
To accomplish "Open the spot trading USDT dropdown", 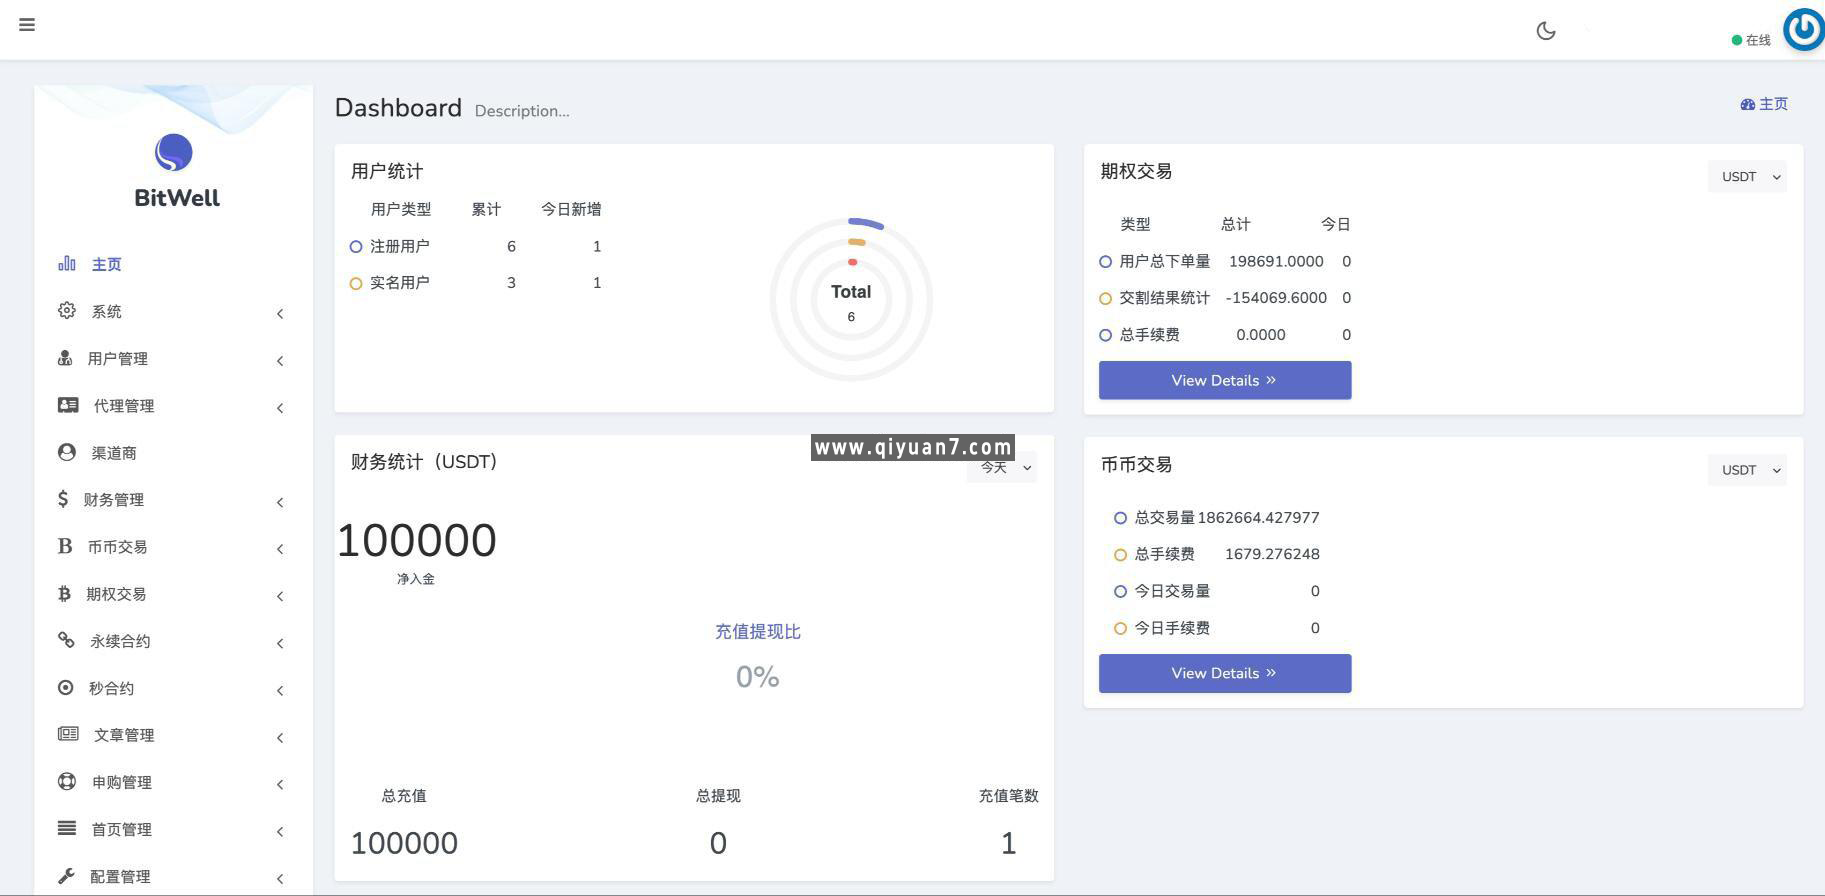I will click(1747, 470).
